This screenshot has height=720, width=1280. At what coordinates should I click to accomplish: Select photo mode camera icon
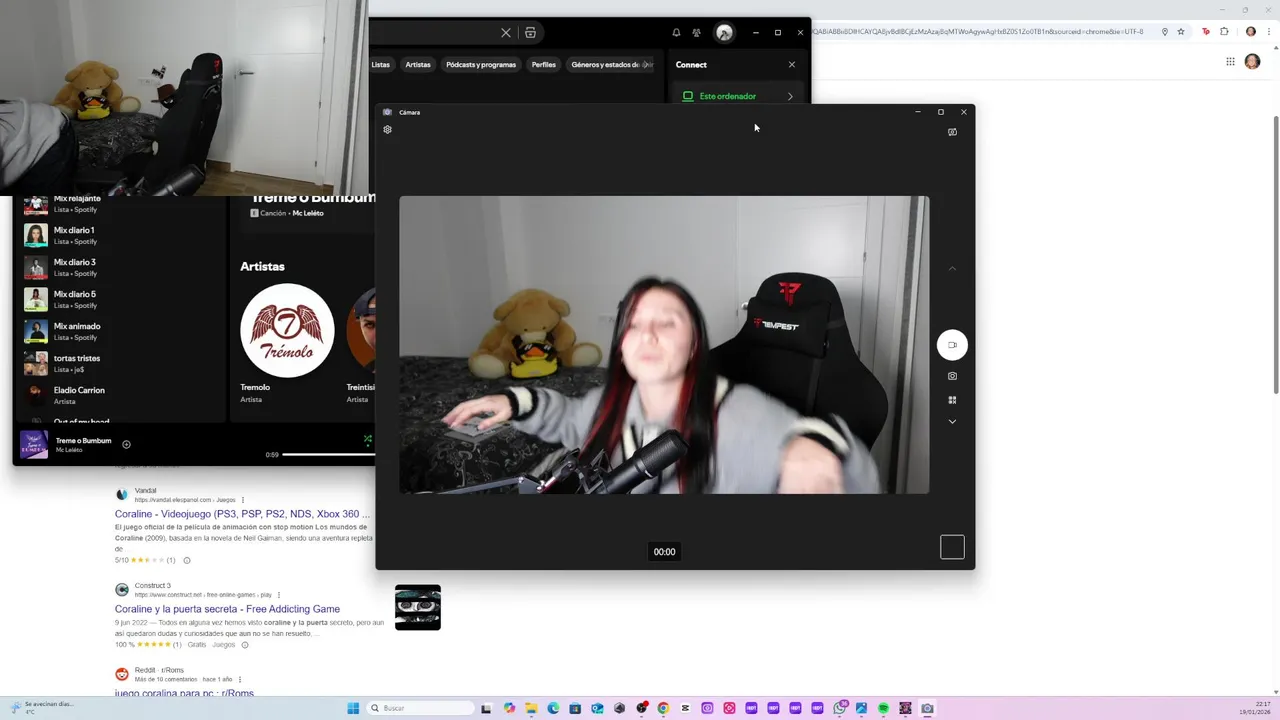click(952, 376)
